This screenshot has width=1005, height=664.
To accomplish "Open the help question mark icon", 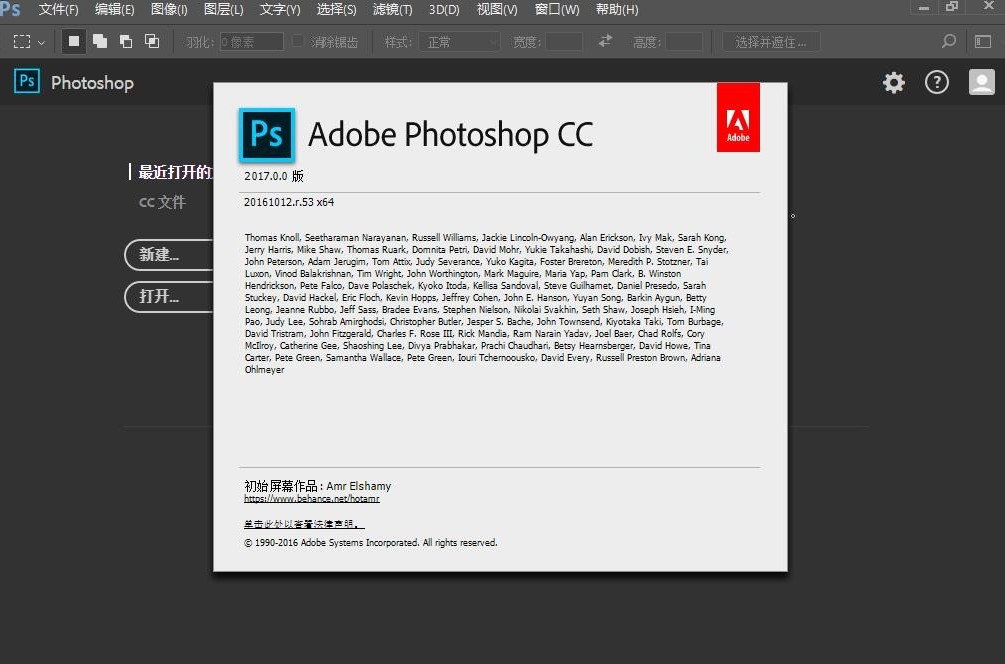I will point(936,82).
